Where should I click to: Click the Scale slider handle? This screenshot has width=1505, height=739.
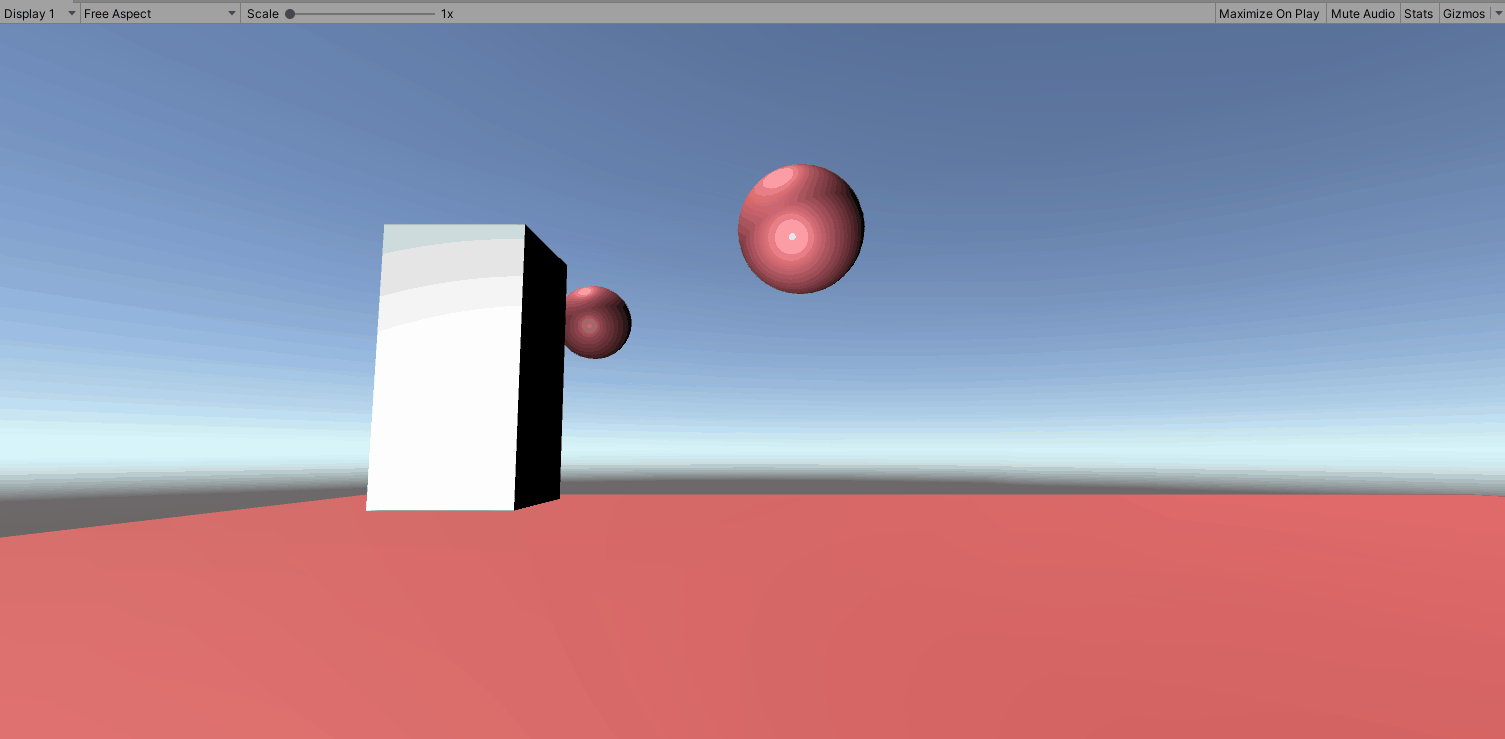pyautogui.click(x=290, y=14)
